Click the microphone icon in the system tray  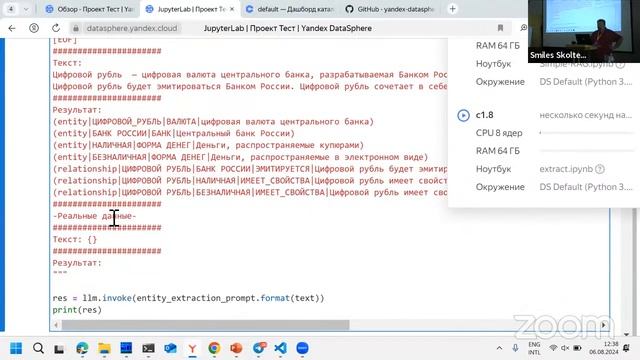(x=515, y=348)
